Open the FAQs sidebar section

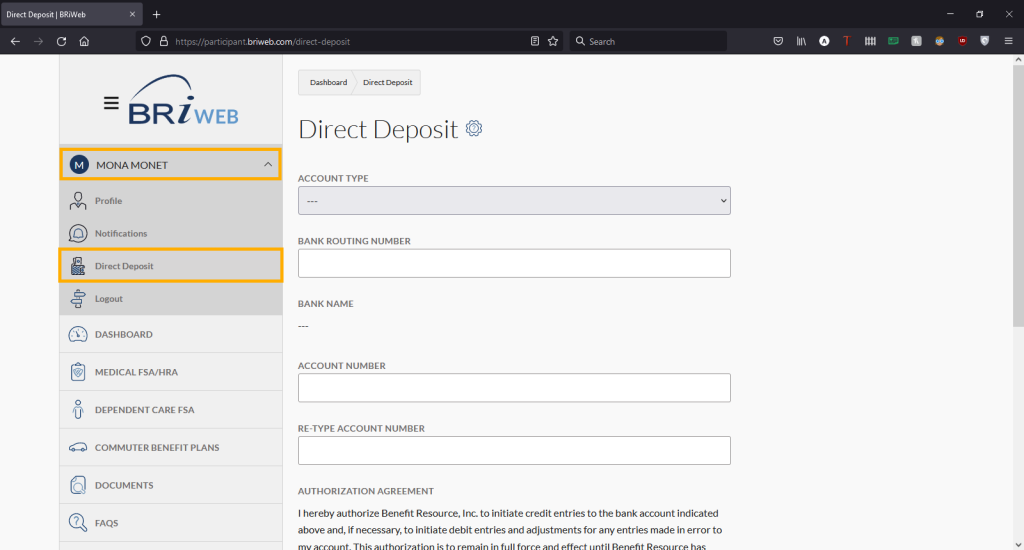pos(106,523)
